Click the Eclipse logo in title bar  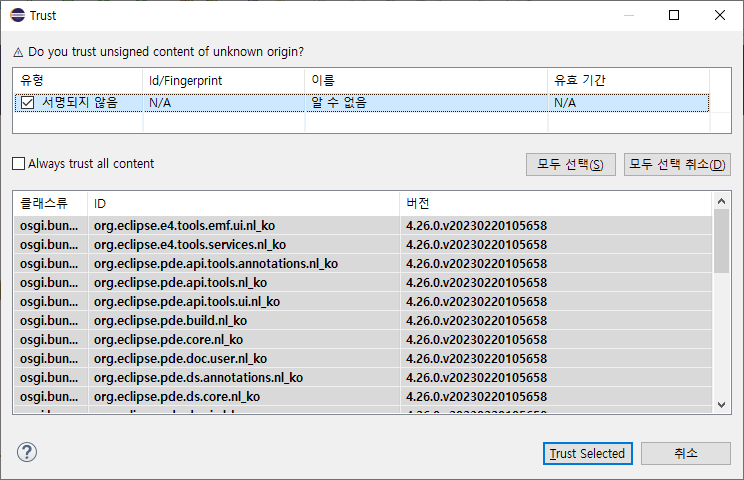pos(18,15)
